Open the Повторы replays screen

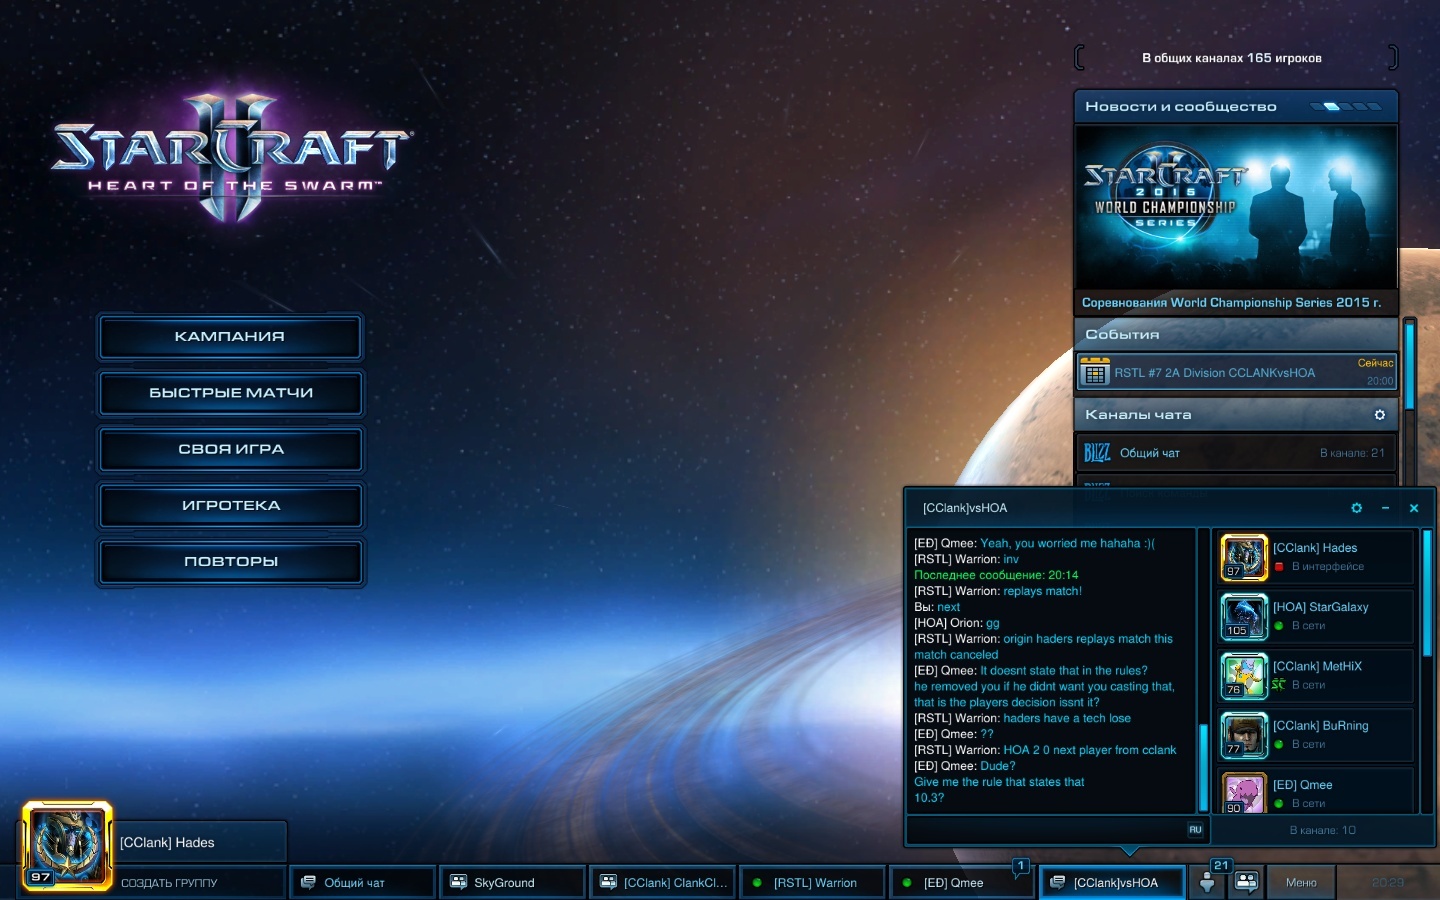click(x=230, y=562)
